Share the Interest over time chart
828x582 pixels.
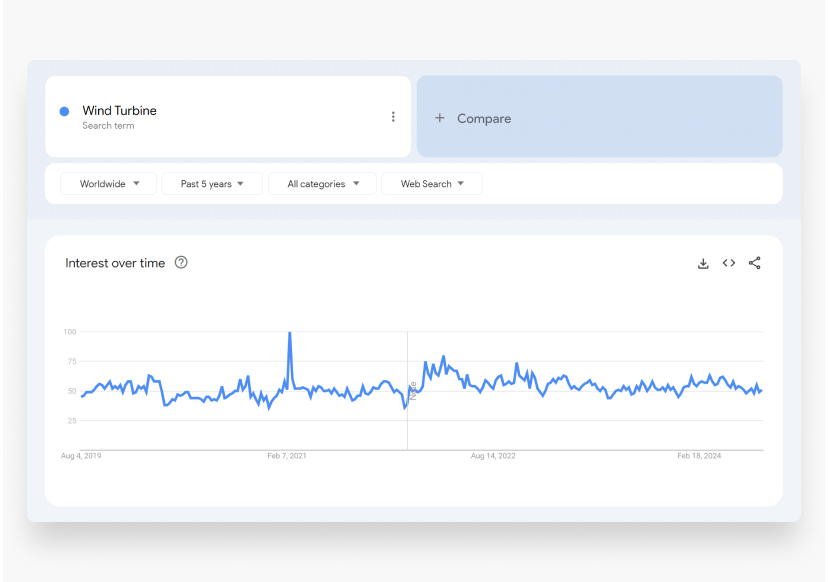[x=755, y=263]
